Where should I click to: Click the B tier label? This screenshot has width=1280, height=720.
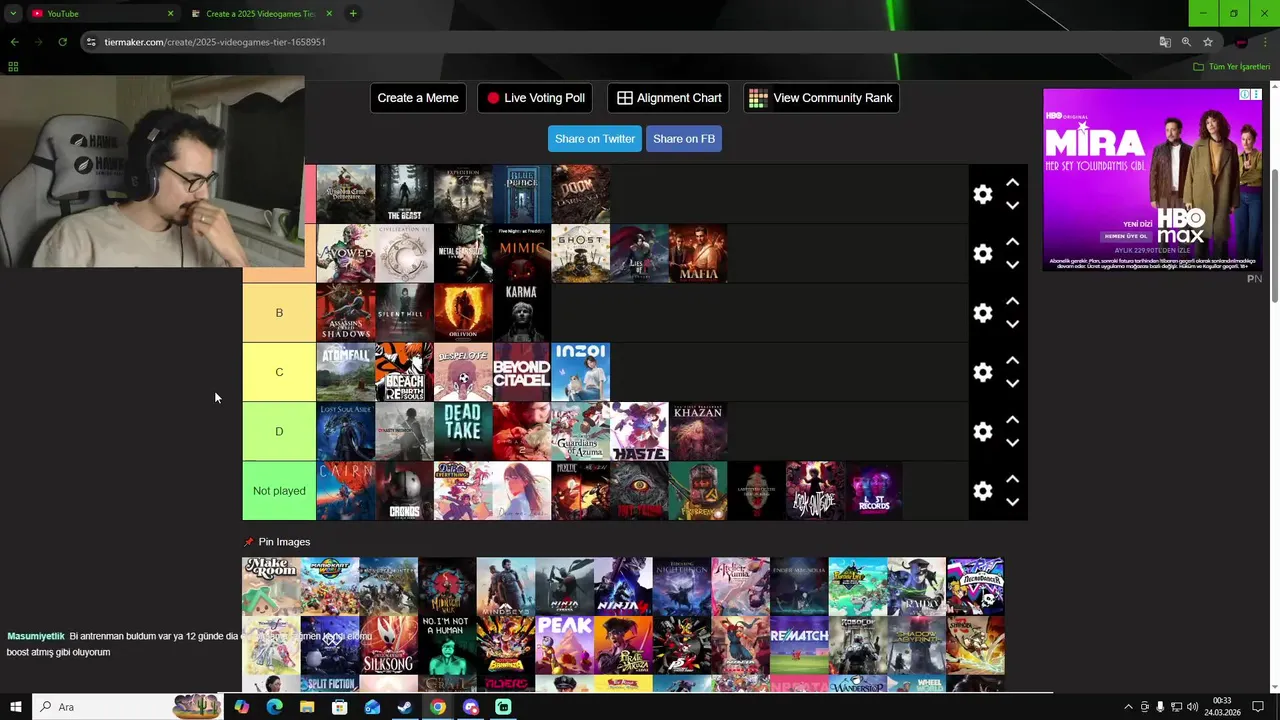pyautogui.click(x=279, y=313)
